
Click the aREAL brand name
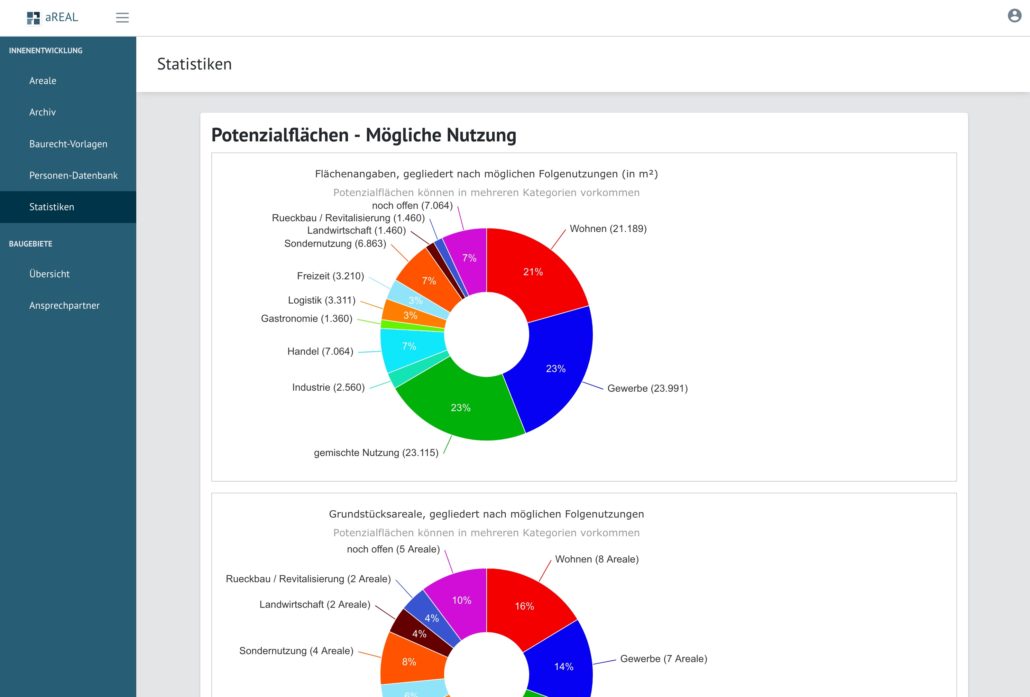[62, 17]
